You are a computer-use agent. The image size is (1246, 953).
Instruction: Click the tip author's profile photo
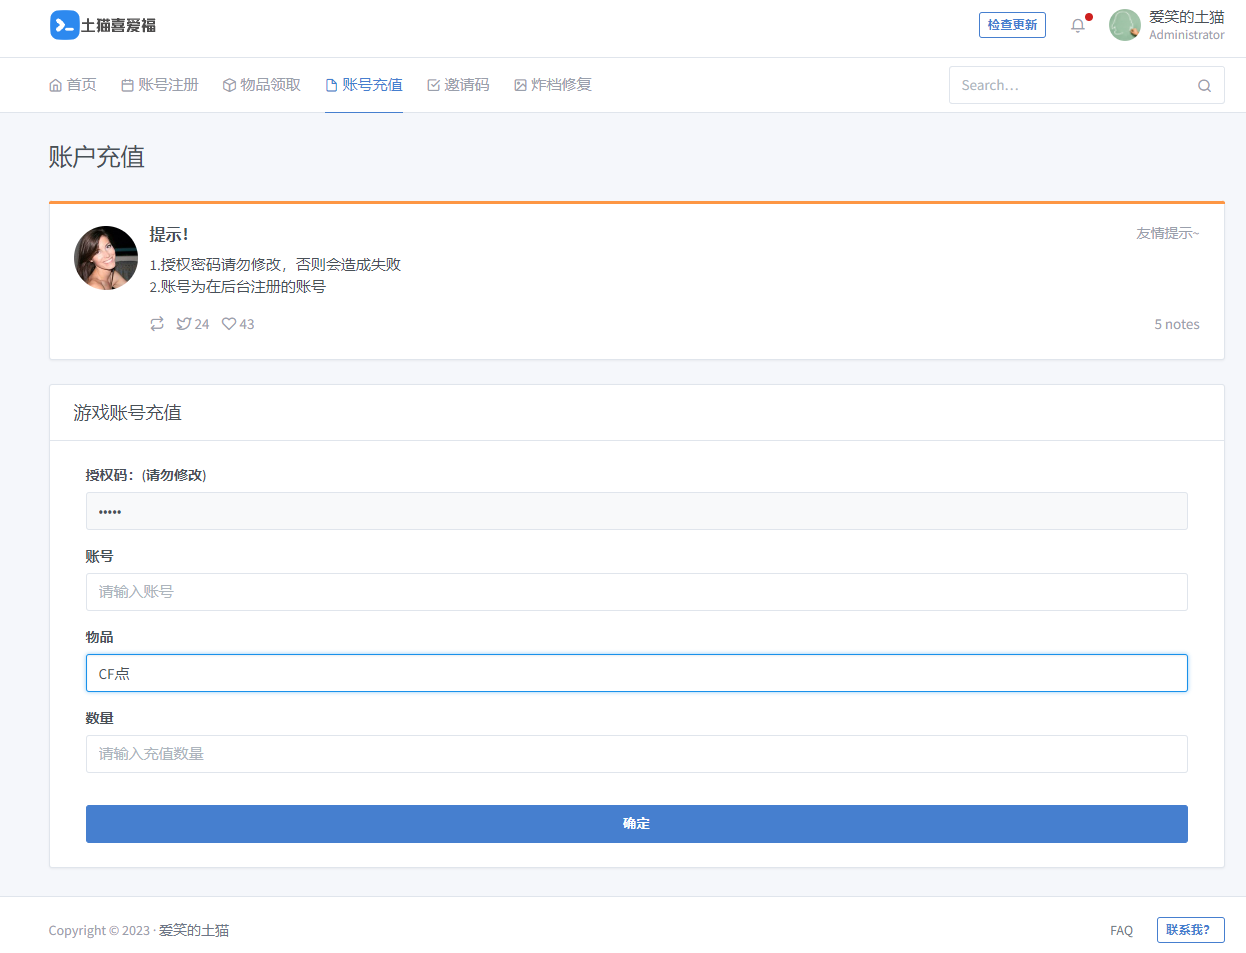[106, 258]
